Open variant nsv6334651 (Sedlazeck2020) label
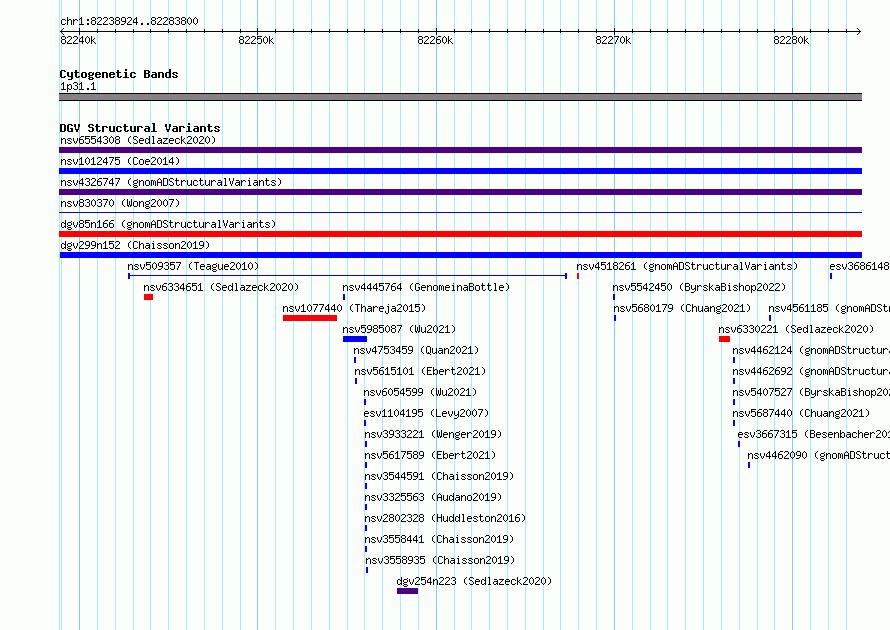890x630 pixels. [x=221, y=287]
